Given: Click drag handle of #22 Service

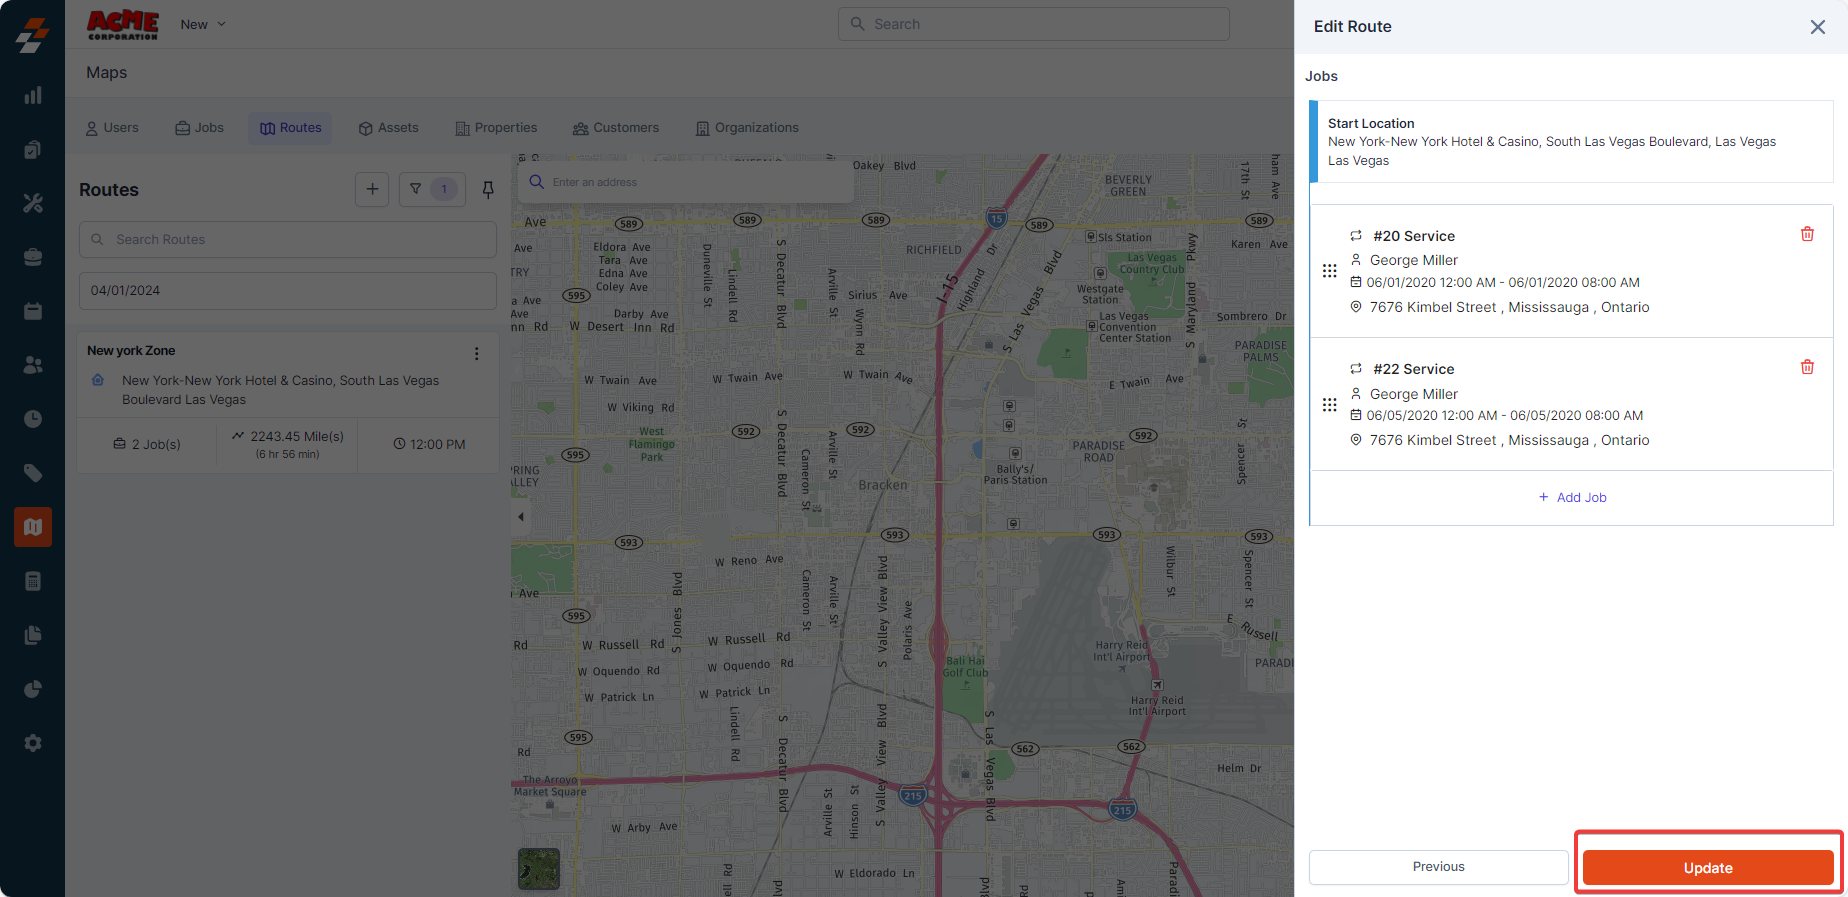Looking at the screenshot, I should pos(1329,405).
